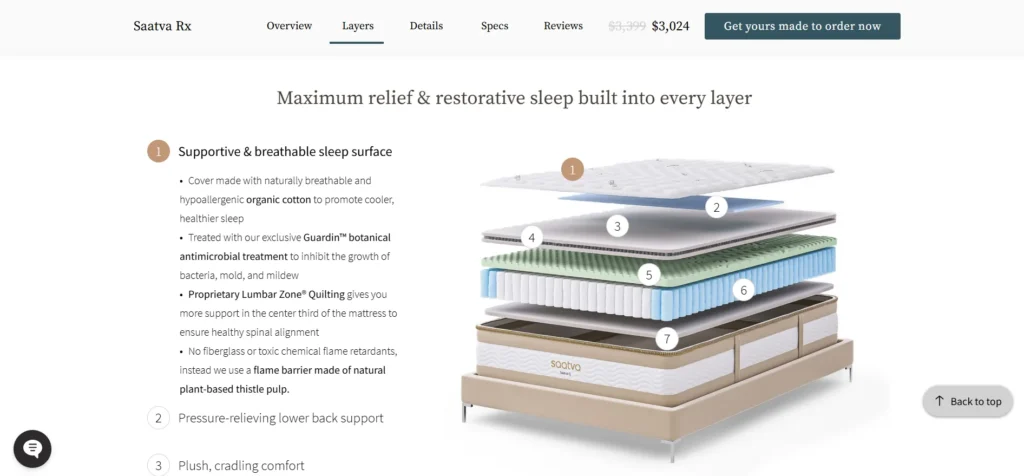
Task: Click Get yours made to order now
Action: [x=802, y=26]
